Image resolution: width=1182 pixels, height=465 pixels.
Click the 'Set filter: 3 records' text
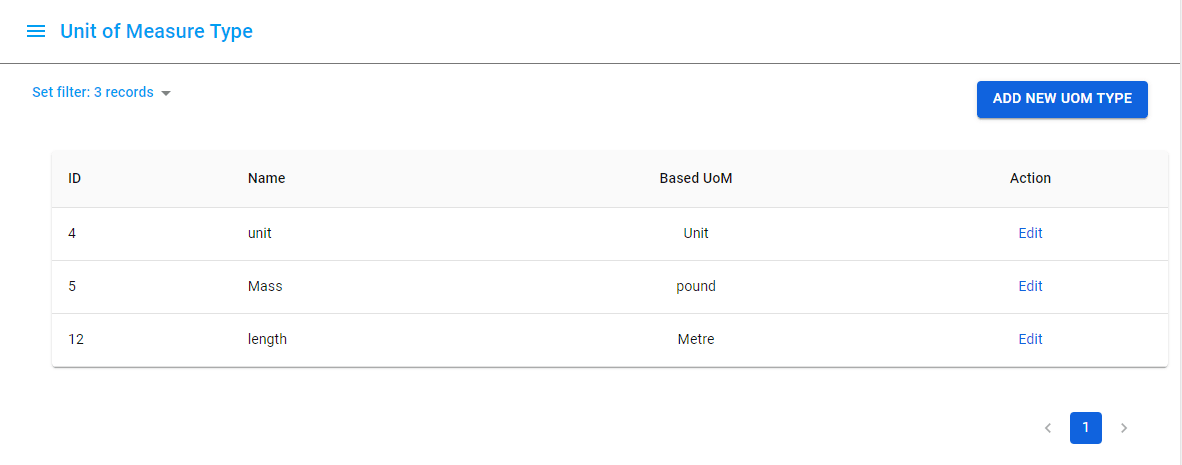pyautogui.click(x=93, y=92)
